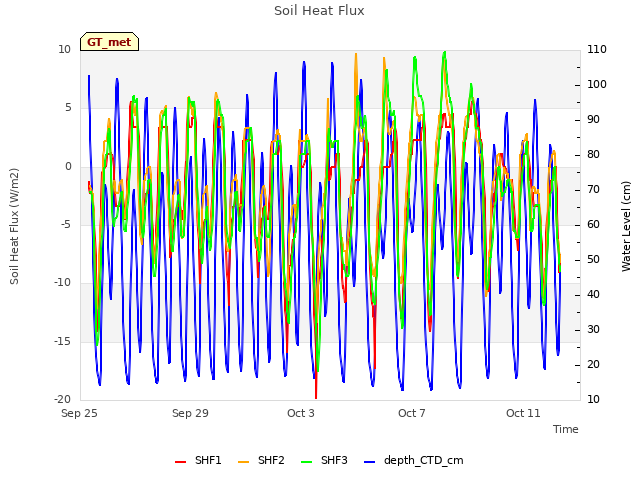The height and width of the screenshot is (480, 640).
Task: Click the 0 left axis tick label
Action: [68, 167]
